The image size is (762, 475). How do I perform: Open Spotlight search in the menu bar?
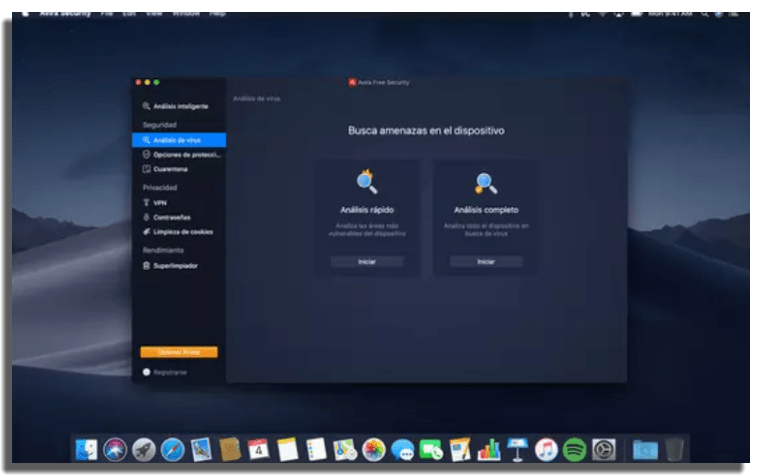point(704,14)
